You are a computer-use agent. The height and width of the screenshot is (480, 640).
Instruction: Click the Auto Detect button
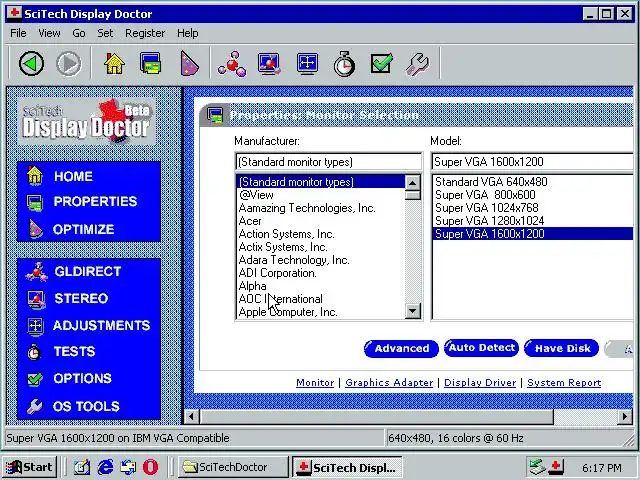coord(481,348)
